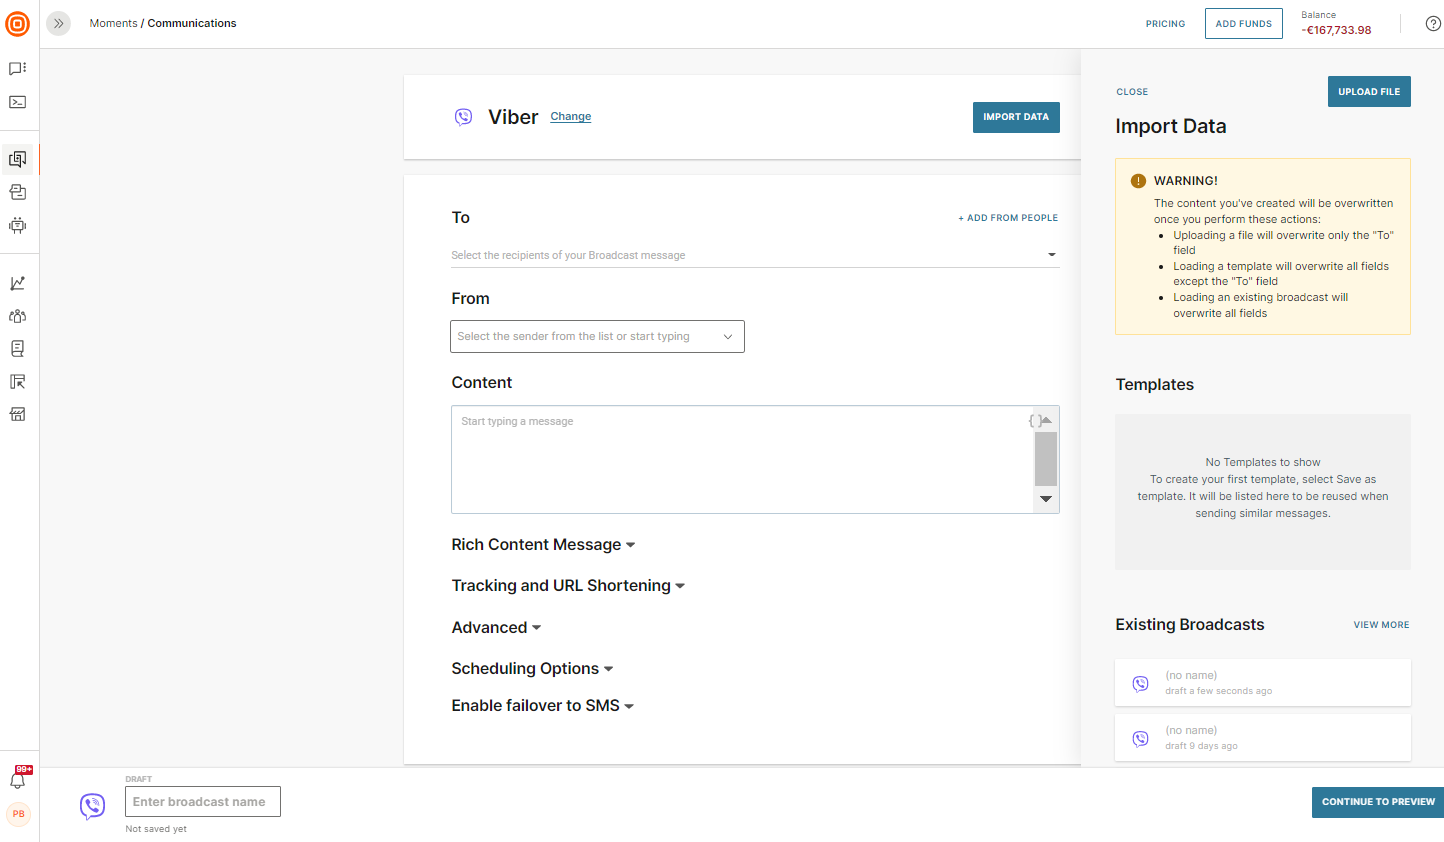Open the From sender combo box
This screenshot has height=842, width=1444.
(597, 337)
